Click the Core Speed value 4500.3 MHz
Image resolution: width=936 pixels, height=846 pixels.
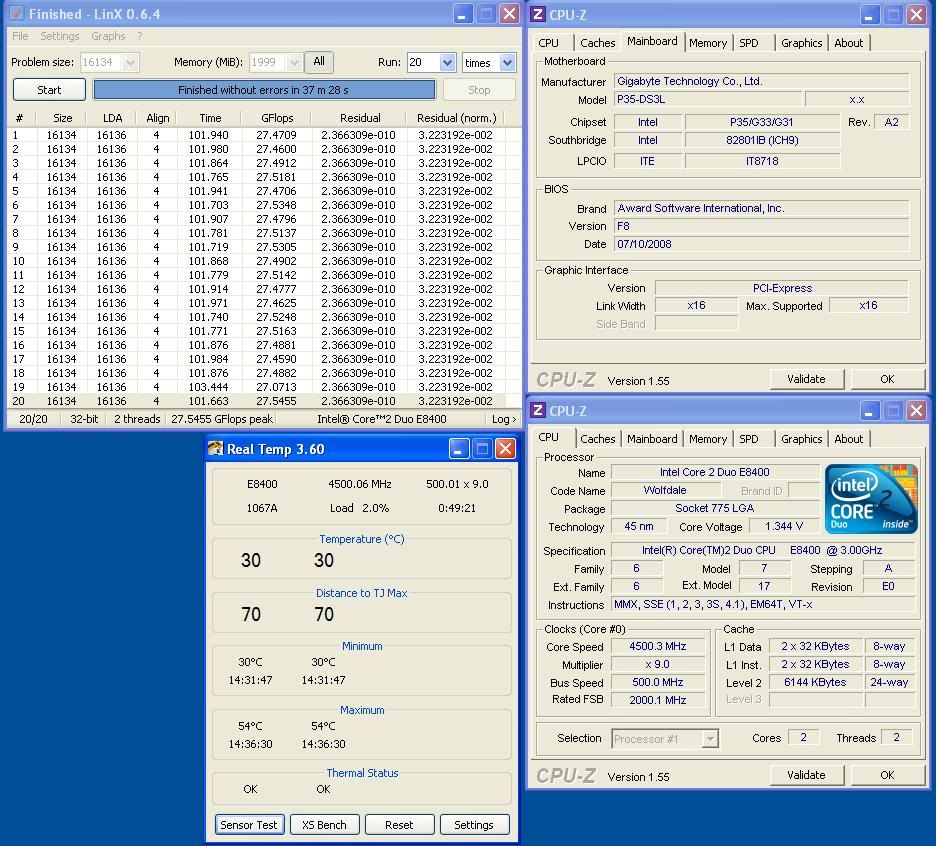point(658,647)
